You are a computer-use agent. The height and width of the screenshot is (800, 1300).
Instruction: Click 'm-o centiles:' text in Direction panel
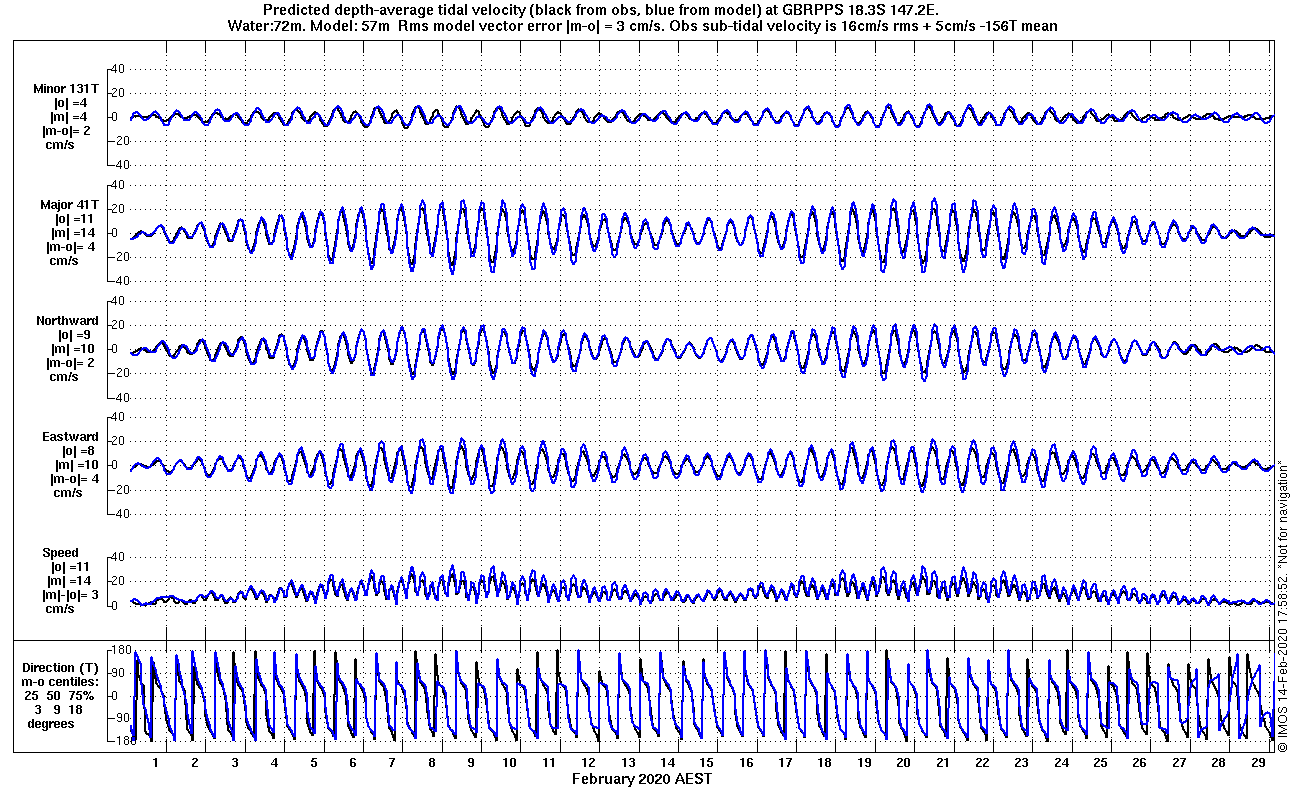point(62,681)
